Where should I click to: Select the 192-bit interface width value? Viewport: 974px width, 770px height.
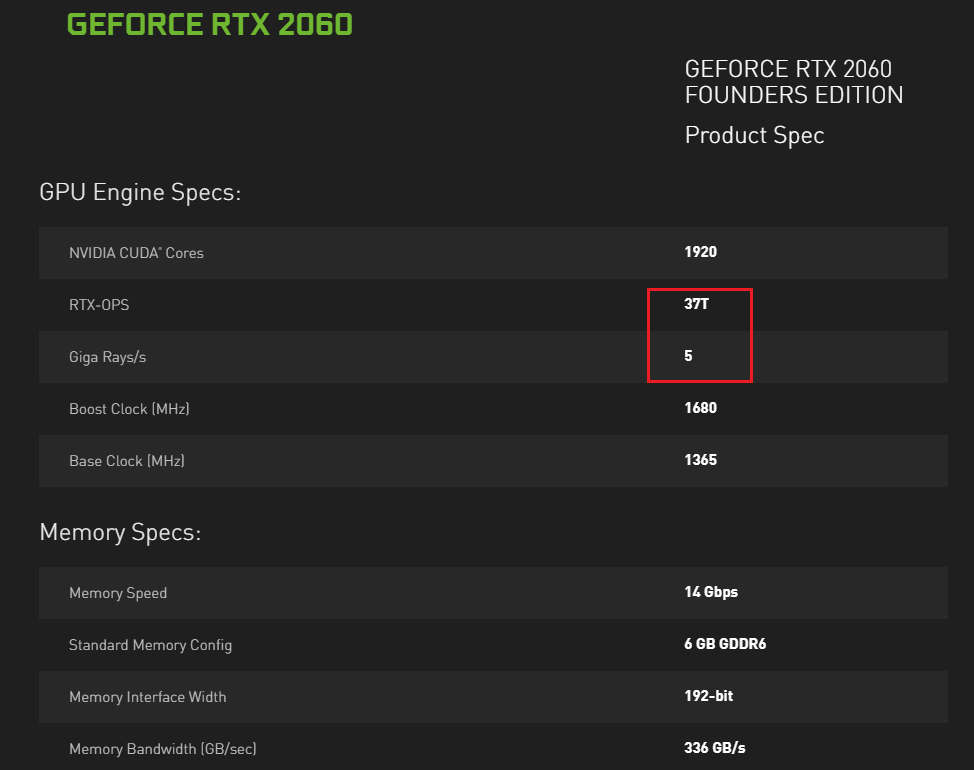pos(708,696)
